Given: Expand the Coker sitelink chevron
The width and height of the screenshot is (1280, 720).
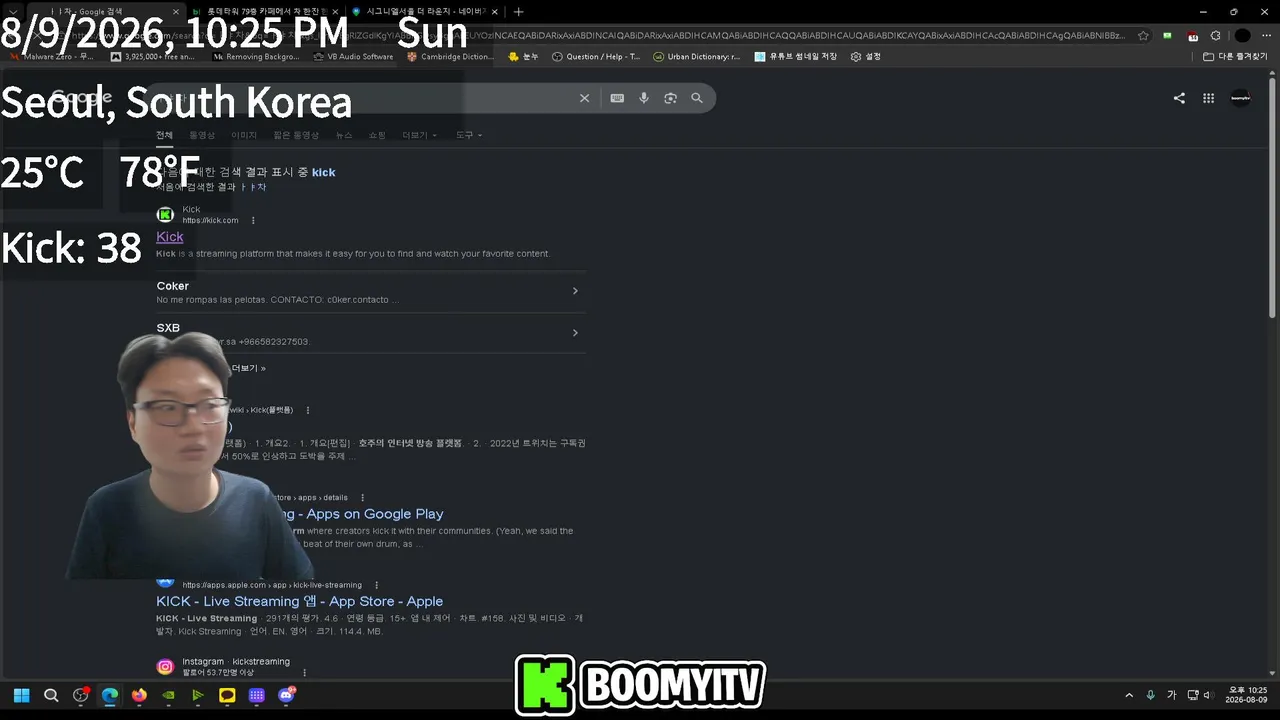Looking at the screenshot, I should (575, 291).
